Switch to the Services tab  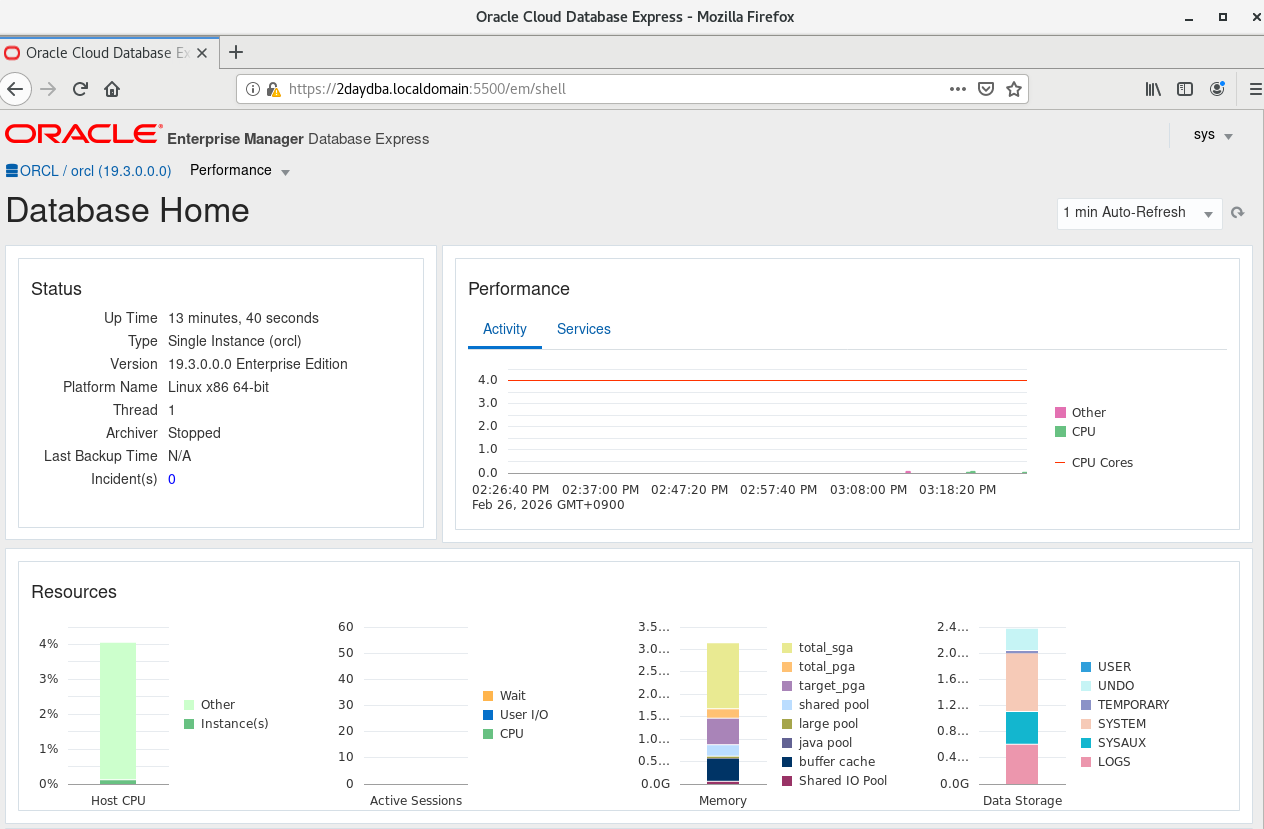click(x=584, y=329)
